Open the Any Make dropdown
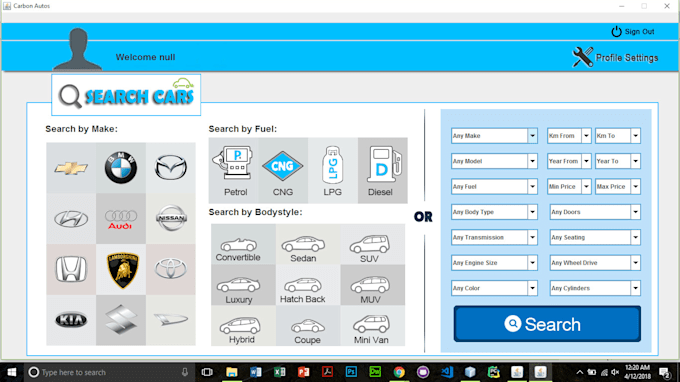The height and width of the screenshot is (382, 680). 494,136
